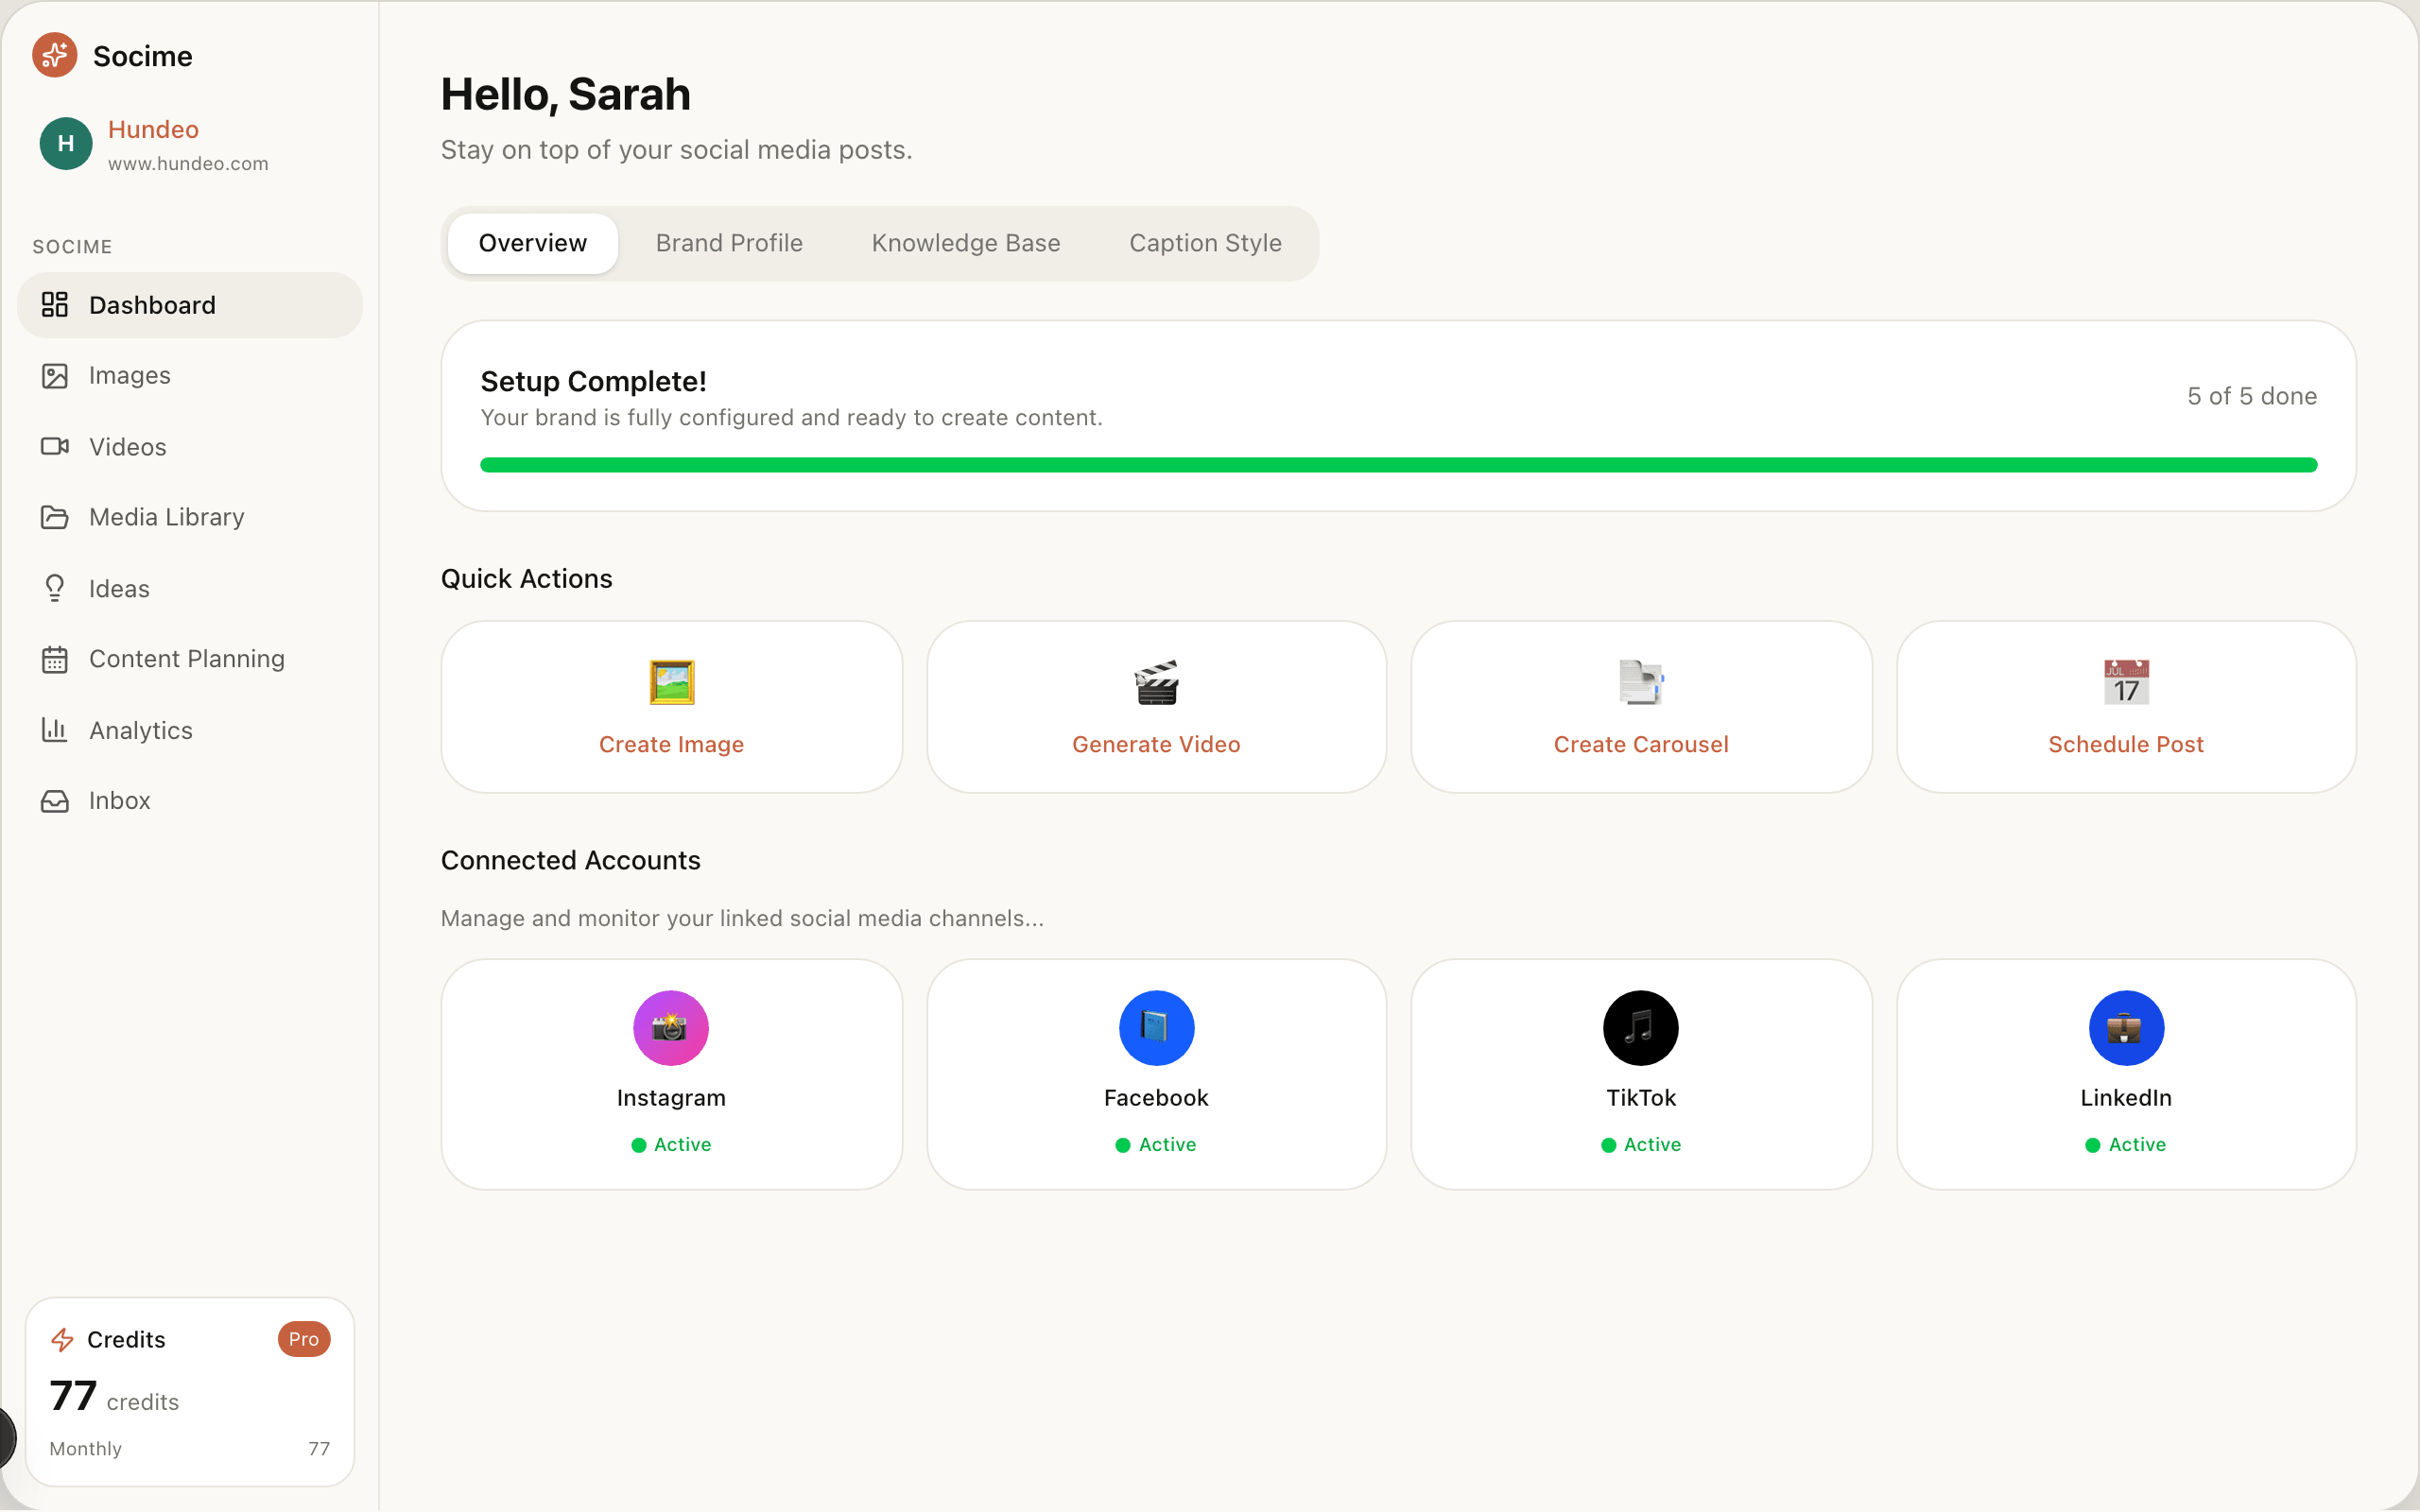2420x1512 pixels.
Task: Click Schedule Post quick action card
Action: [2125, 707]
